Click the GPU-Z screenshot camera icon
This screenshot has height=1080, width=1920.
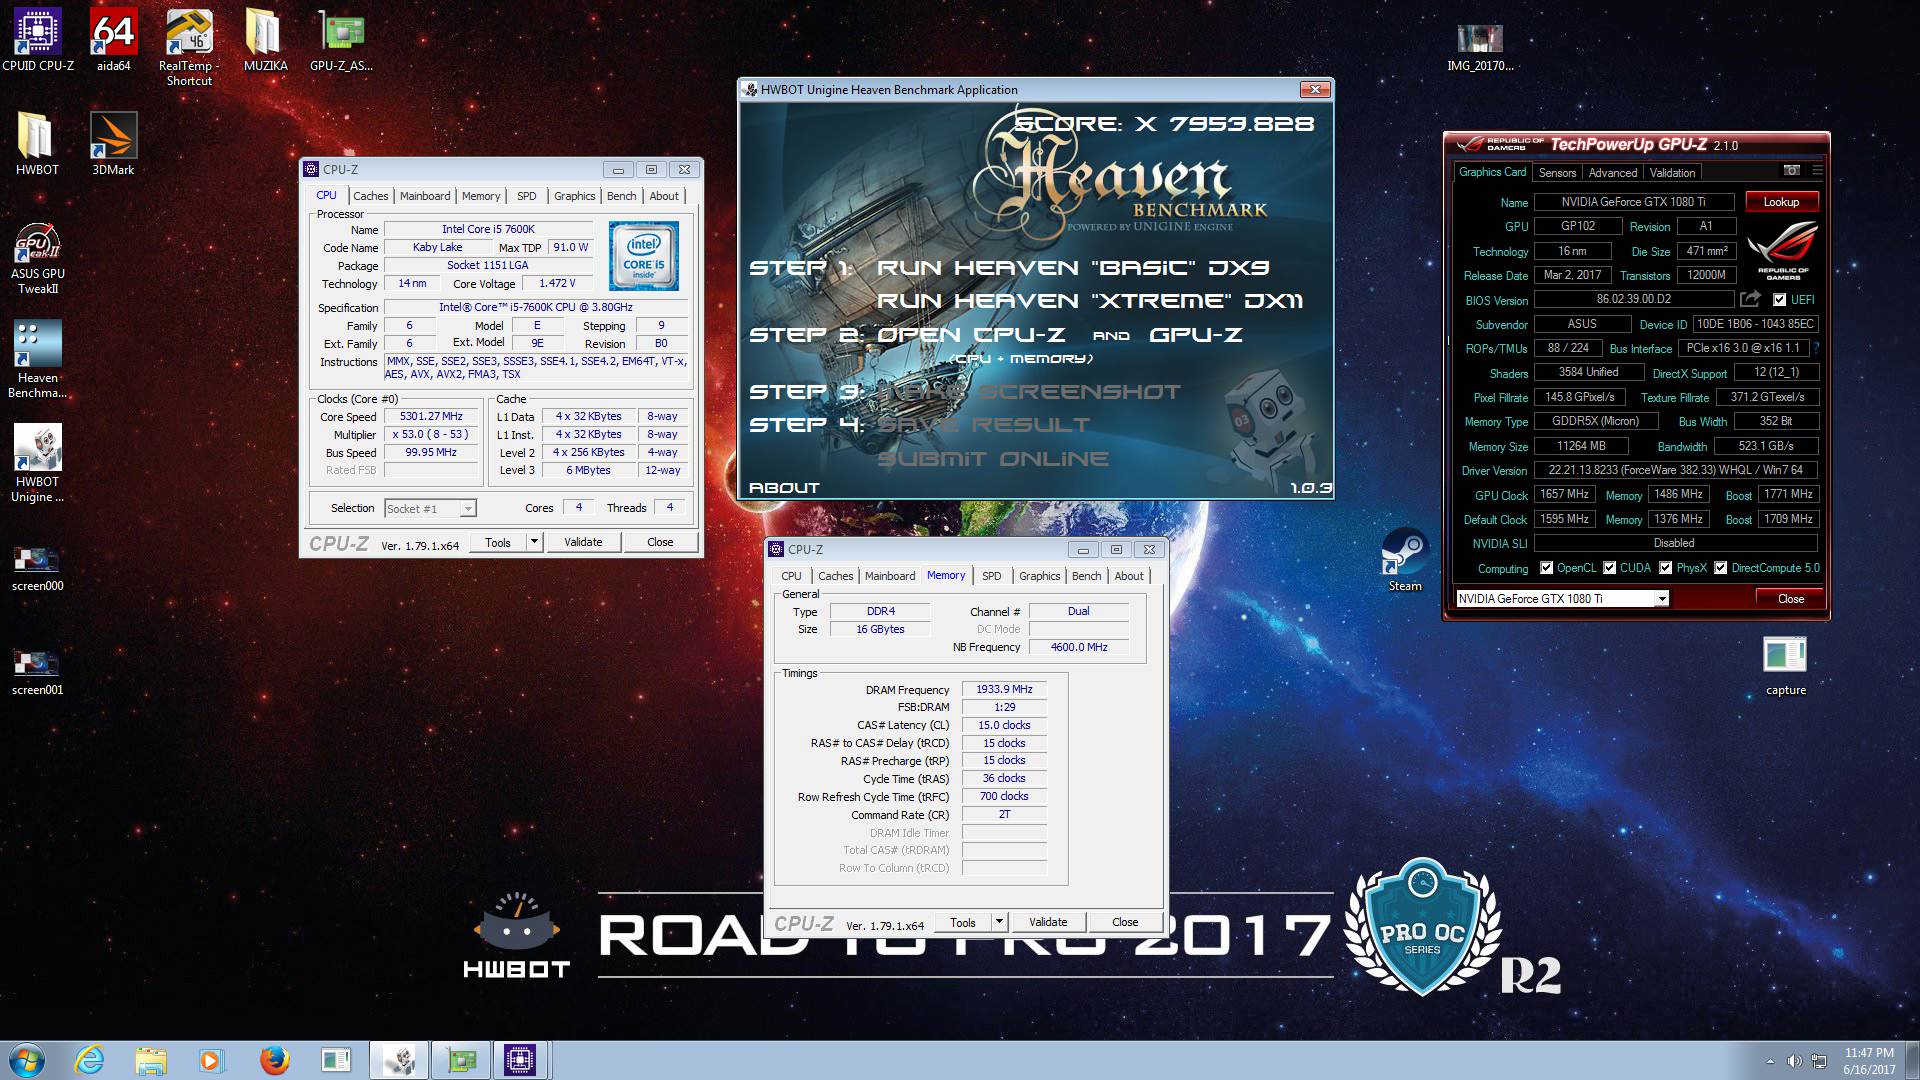pyautogui.click(x=1791, y=171)
